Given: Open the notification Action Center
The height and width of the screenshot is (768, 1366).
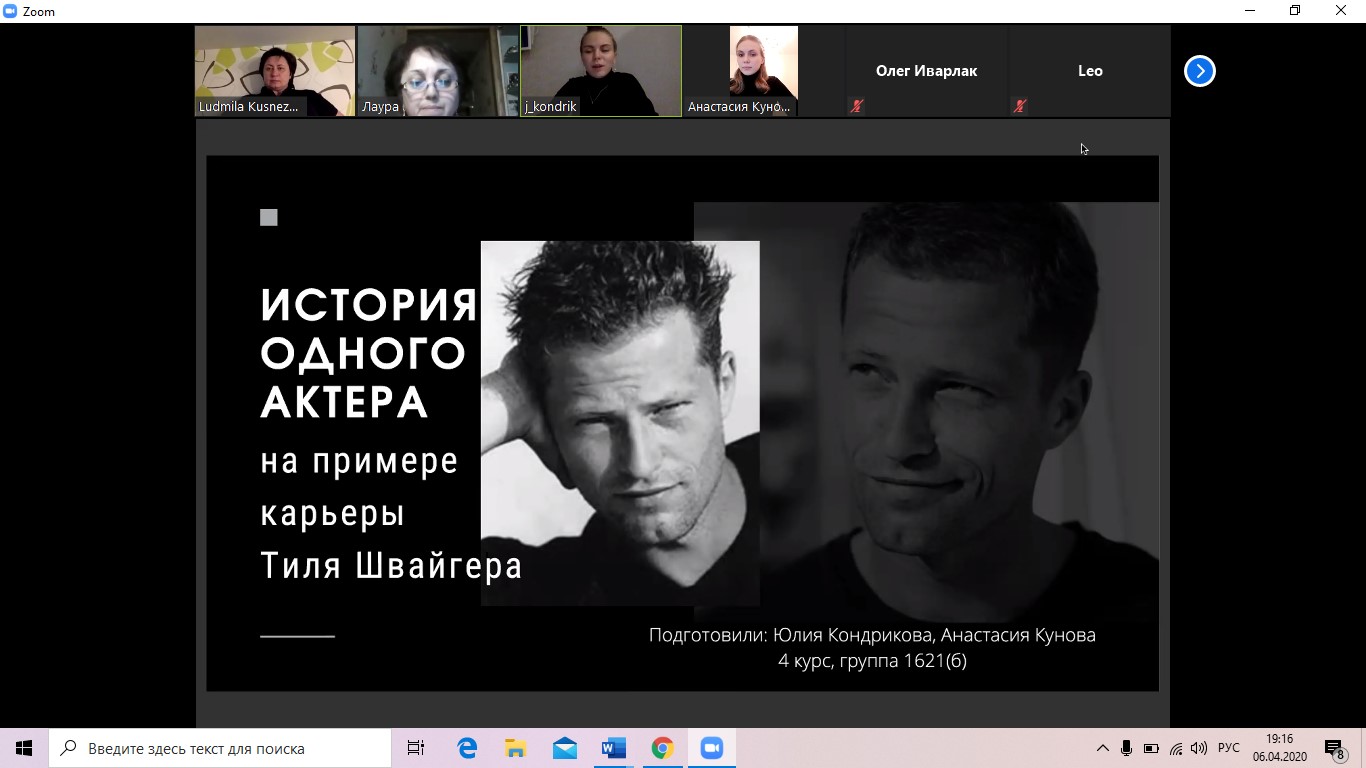Looking at the screenshot, I should click(x=1334, y=748).
